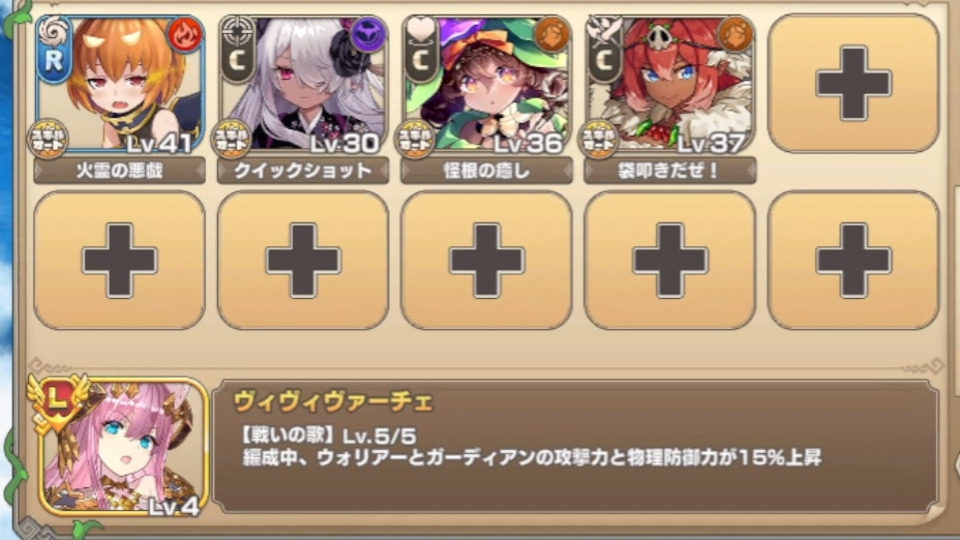
Task: Add a member in last bottom-row slot
Action: (x=853, y=260)
